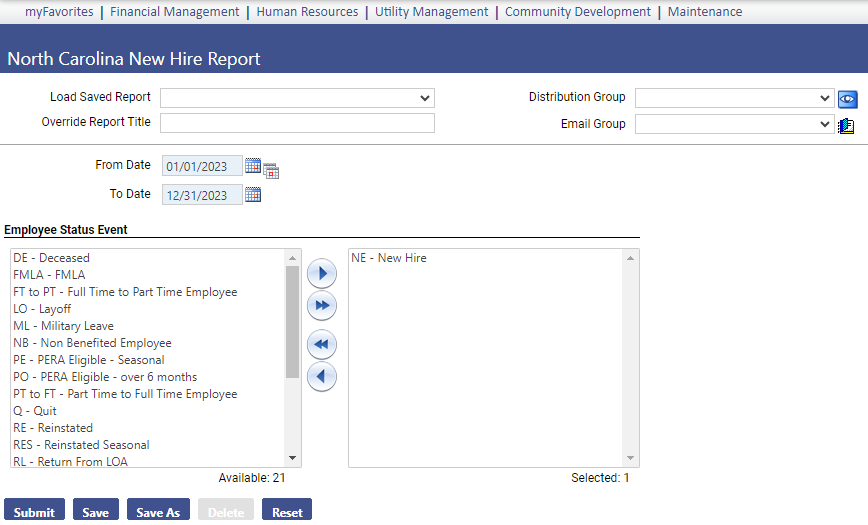
Task: Click the Submit button
Action: coord(34,510)
